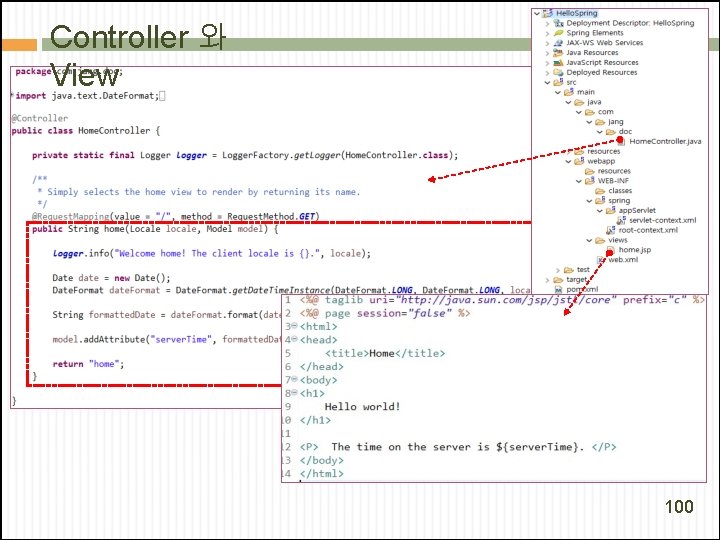
Task: Collapse the appServlet folder chevron
Action: (600, 211)
